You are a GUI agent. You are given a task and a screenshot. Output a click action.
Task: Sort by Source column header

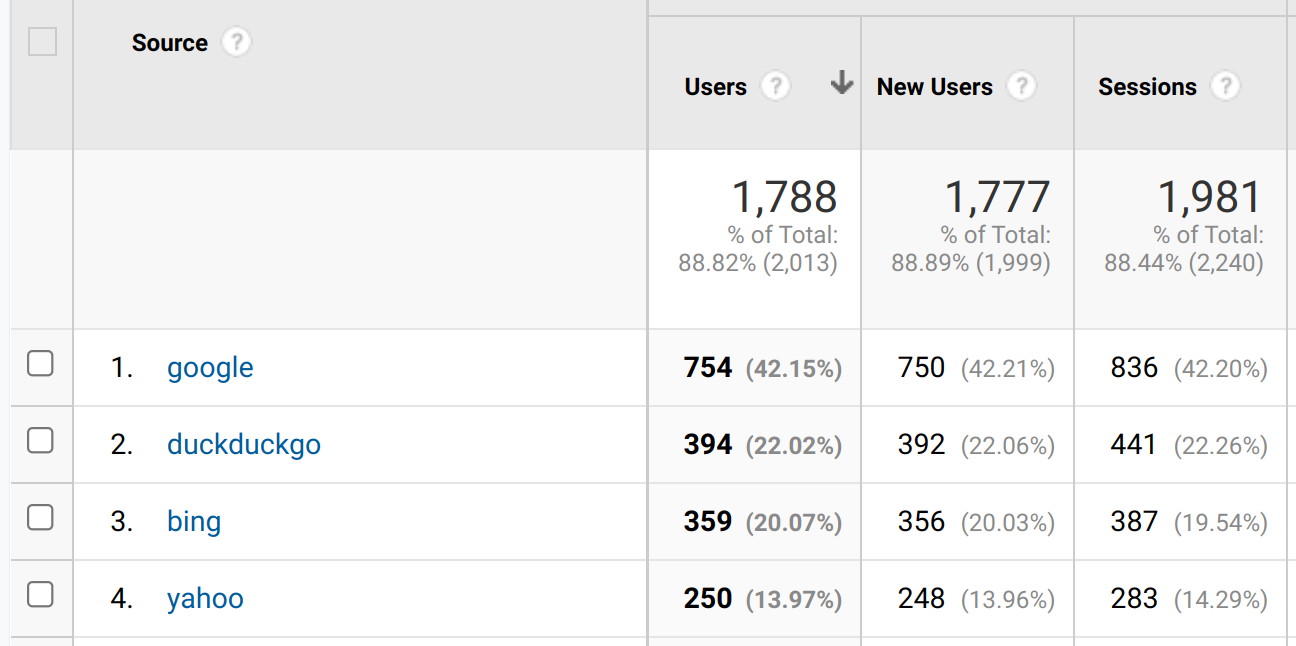(x=169, y=43)
